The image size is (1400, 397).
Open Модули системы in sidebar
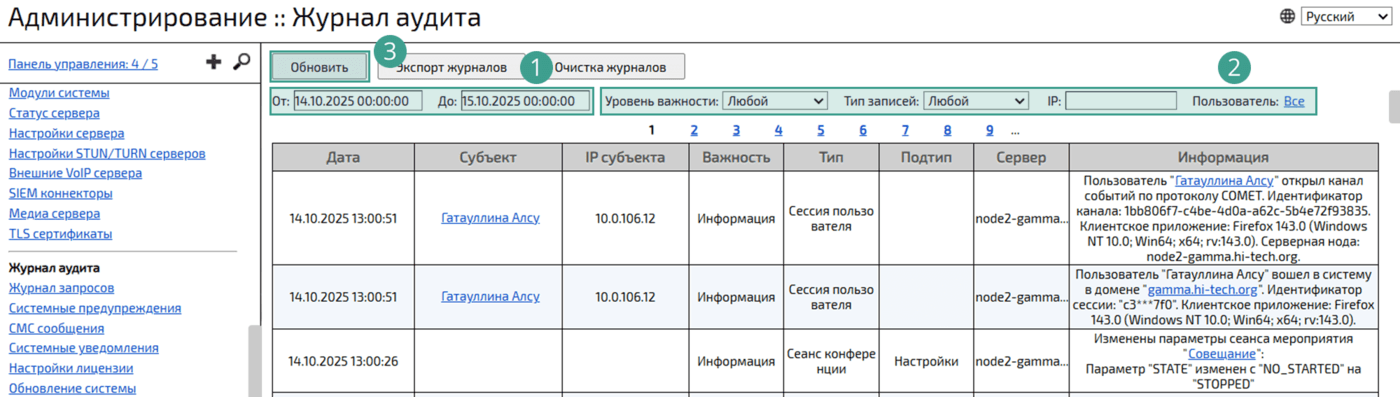tap(59, 93)
